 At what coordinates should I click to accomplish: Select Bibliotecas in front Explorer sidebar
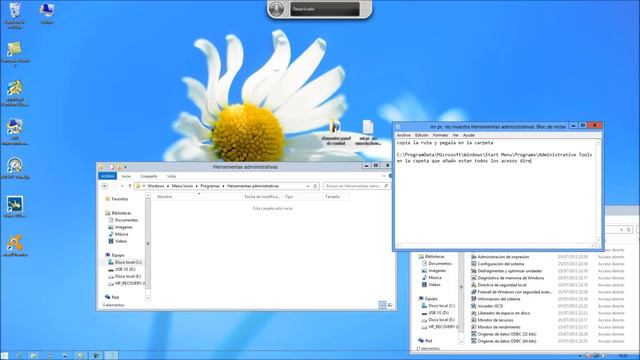(118, 213)
